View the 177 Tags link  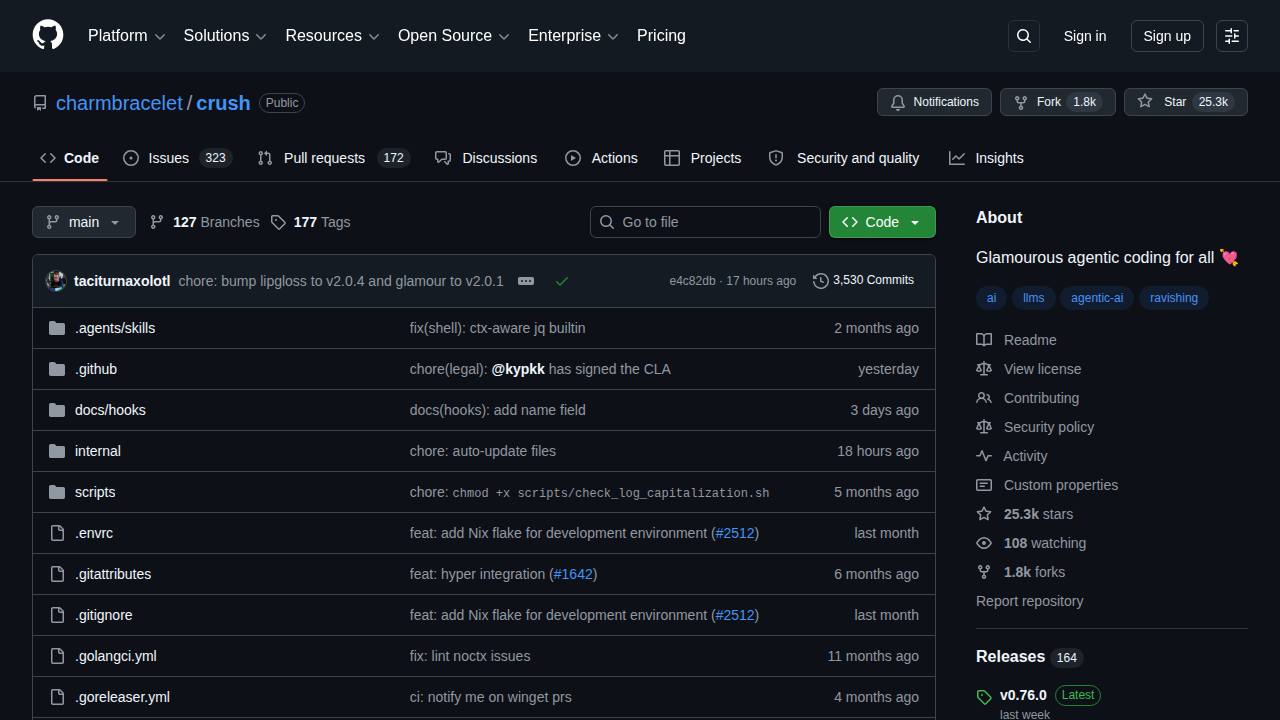[x=311, y=222]
